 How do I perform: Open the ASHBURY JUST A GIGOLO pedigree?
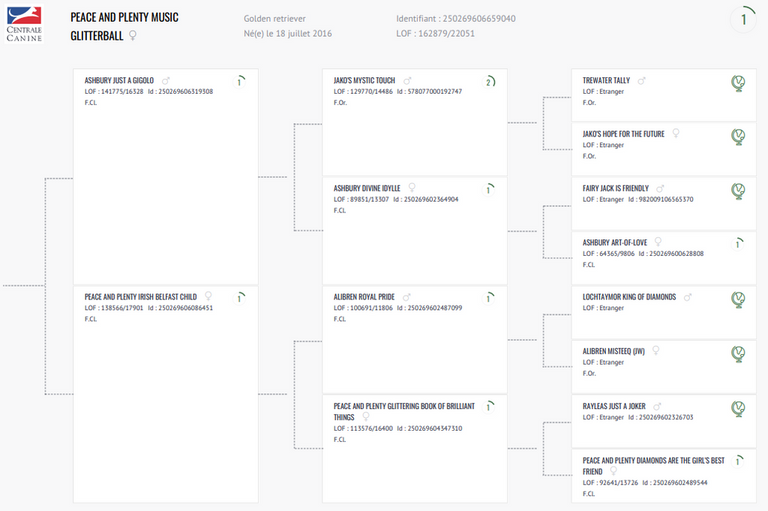[119, 80]
